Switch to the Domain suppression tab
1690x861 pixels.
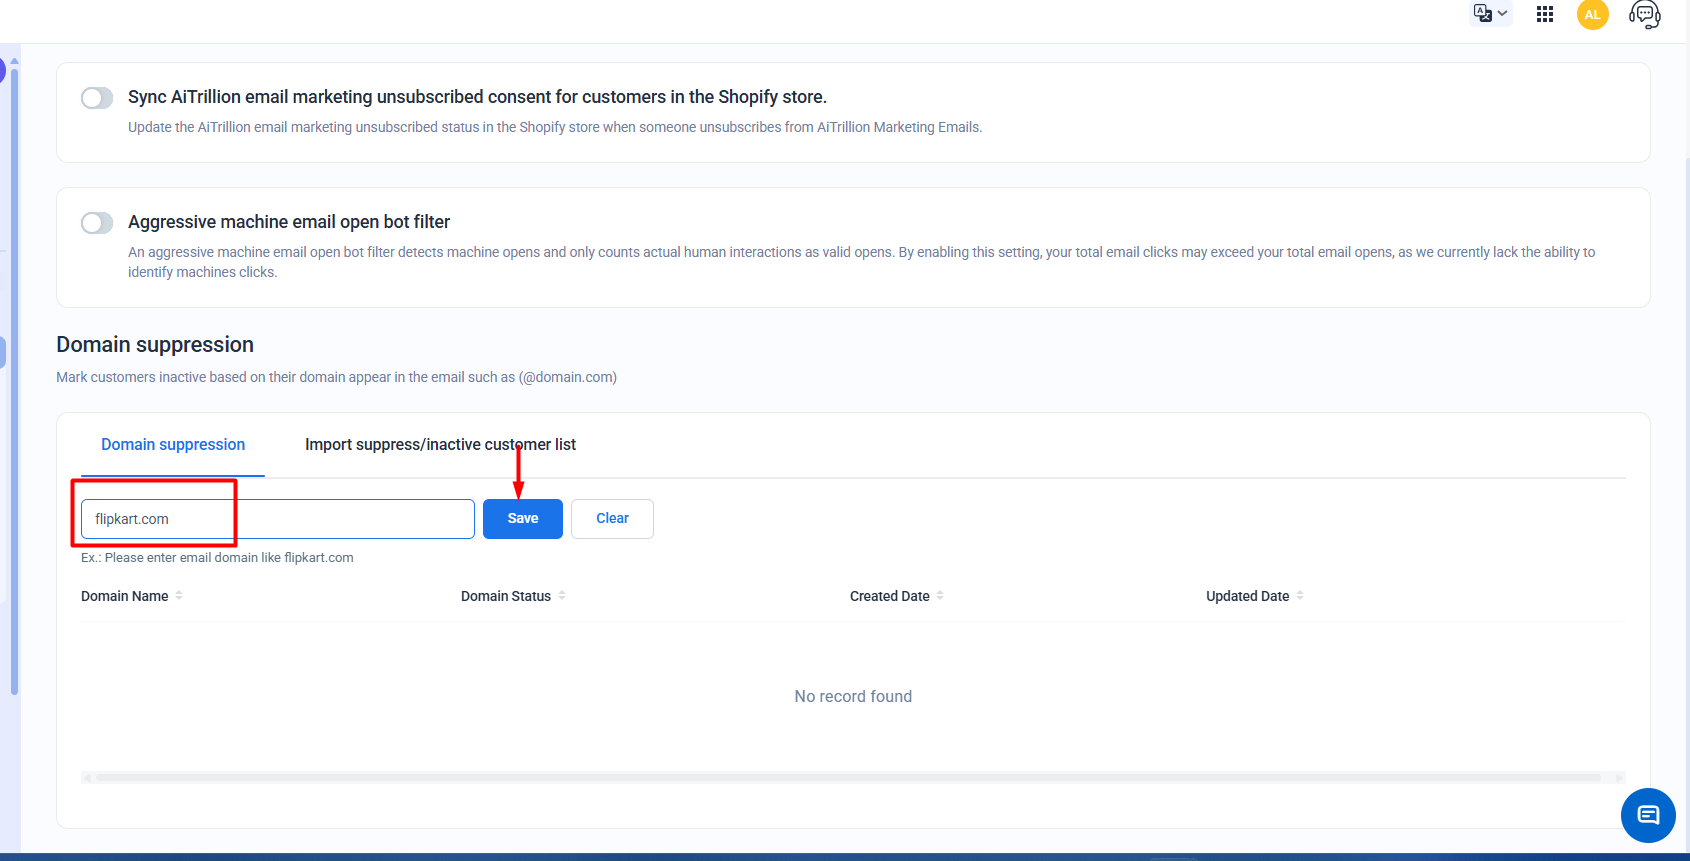click(173, 445)
